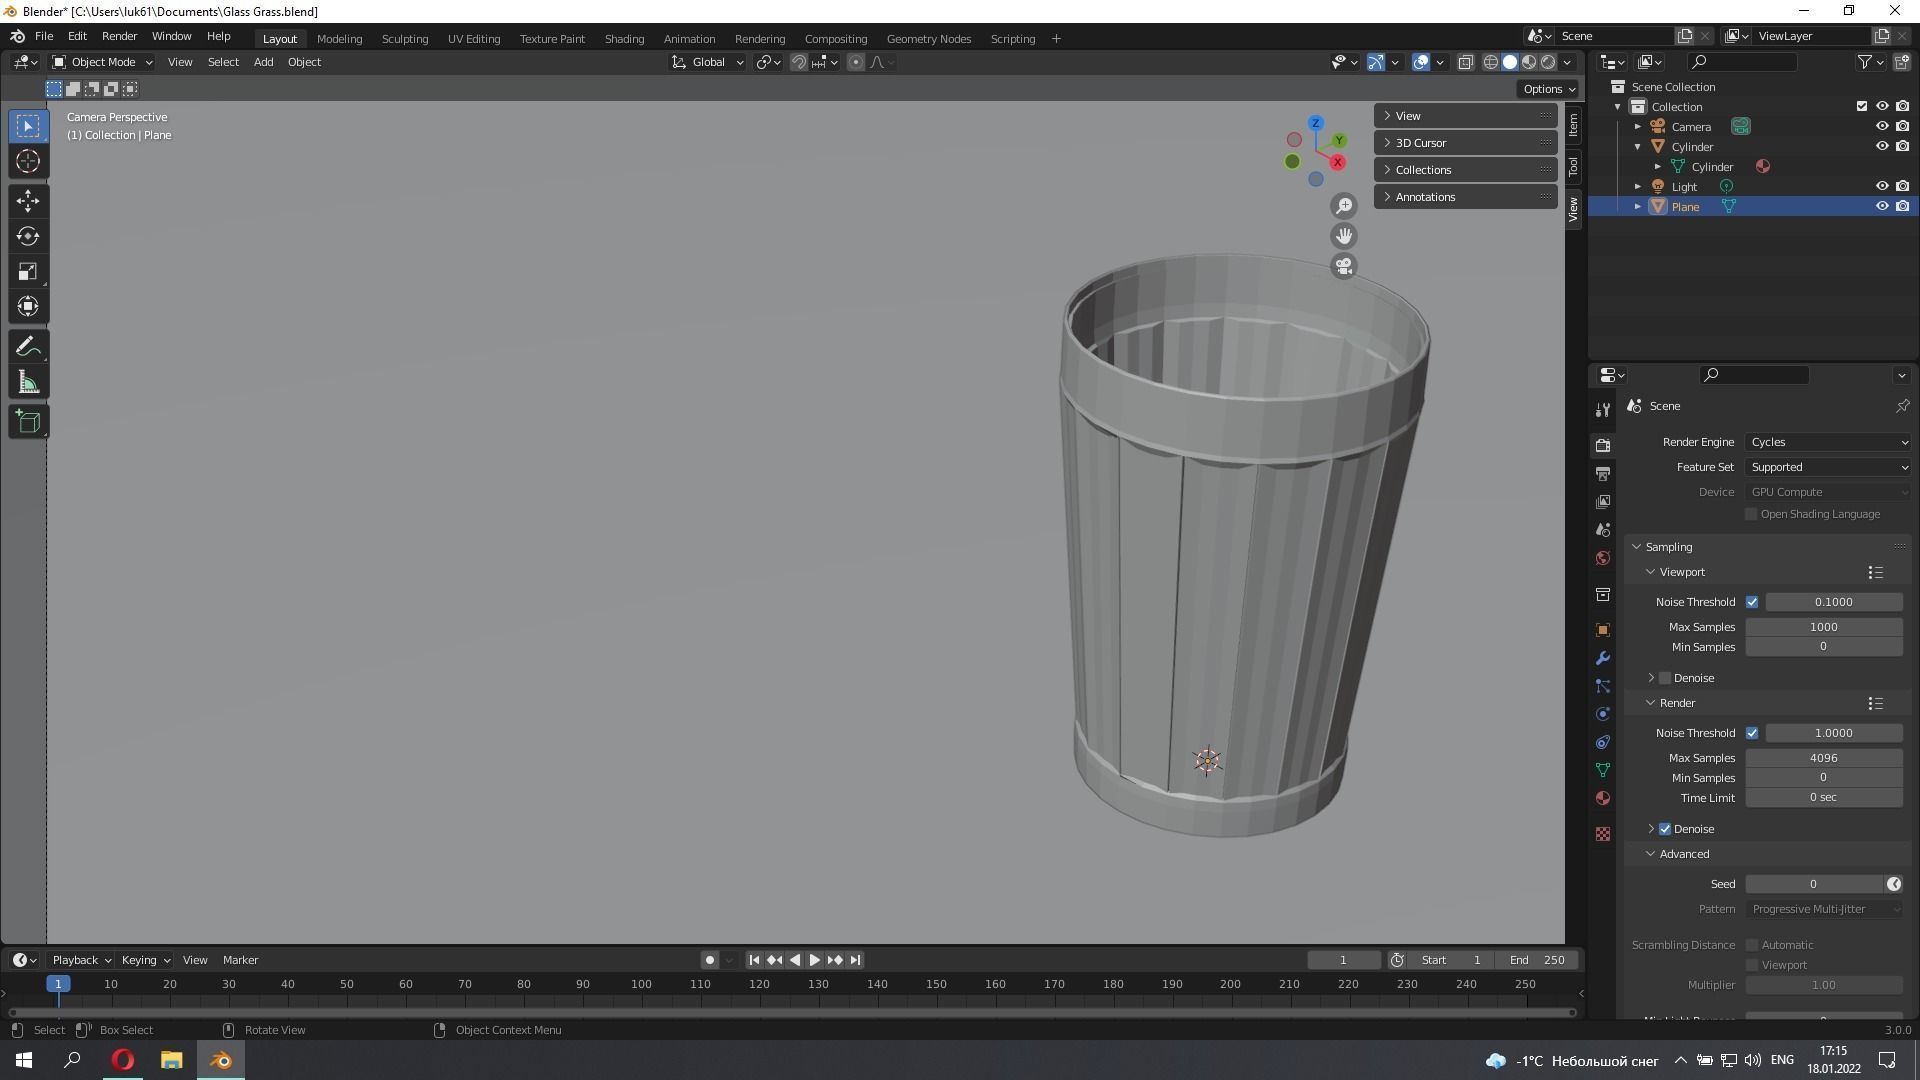Image resolution: width=1920 pixels, height=1080 pixels.
Task: Click the Options button
Action: click(1548, 89)
